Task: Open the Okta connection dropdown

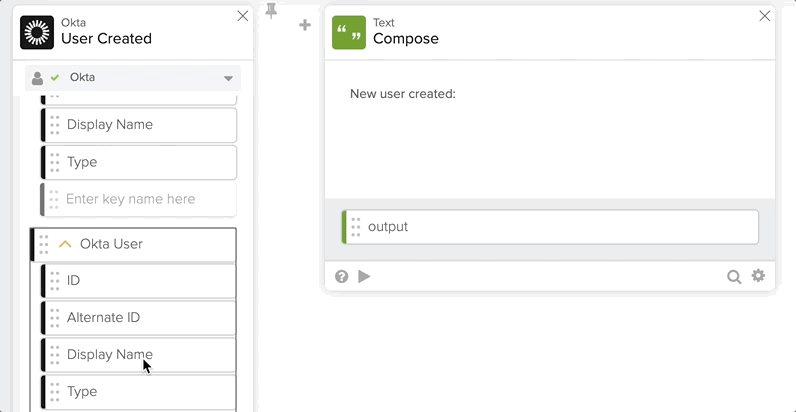Action: (228, 78)
